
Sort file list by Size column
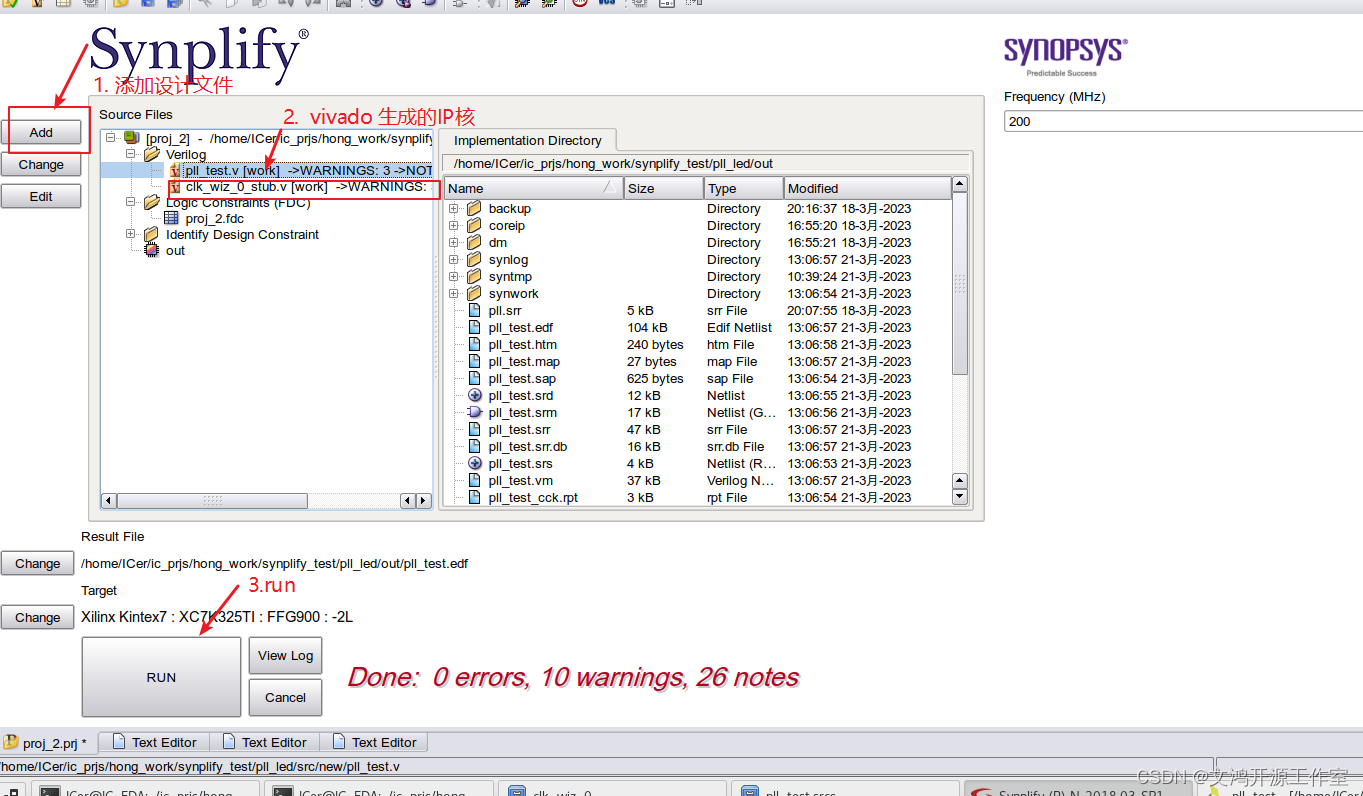tap(663, 188)
